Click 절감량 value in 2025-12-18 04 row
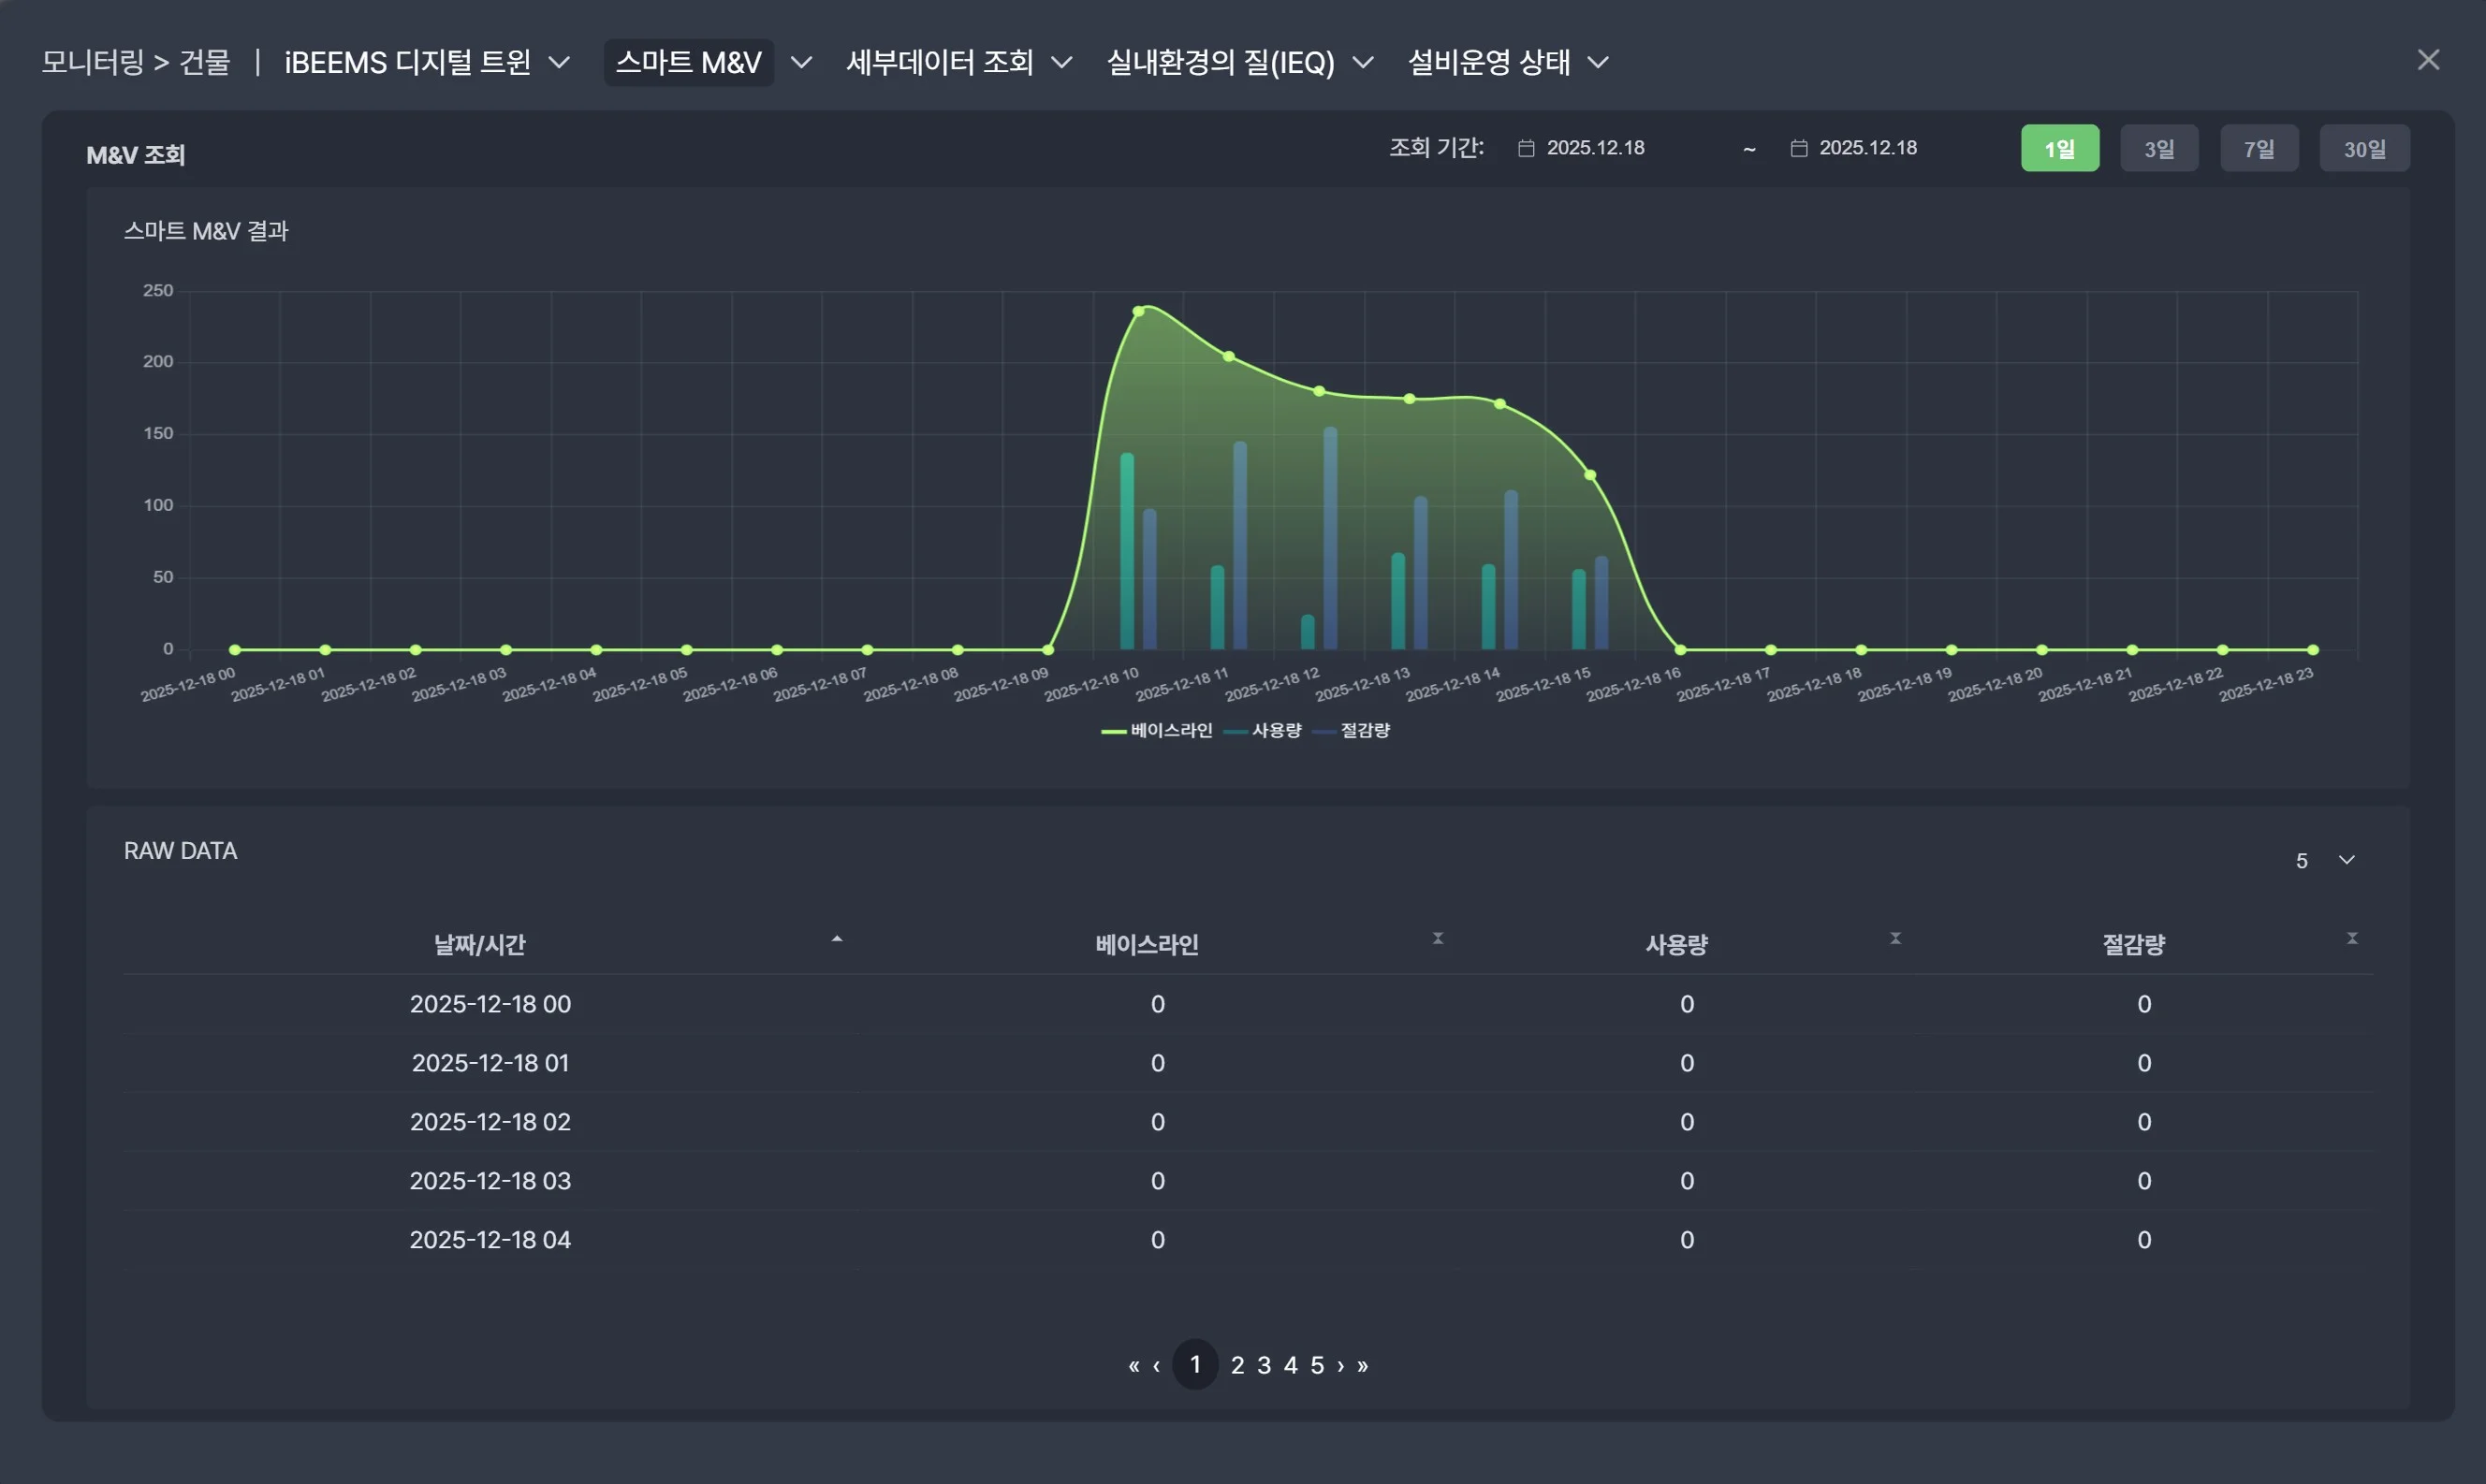The image size is (2486, 1484). pos(2144,1240)
